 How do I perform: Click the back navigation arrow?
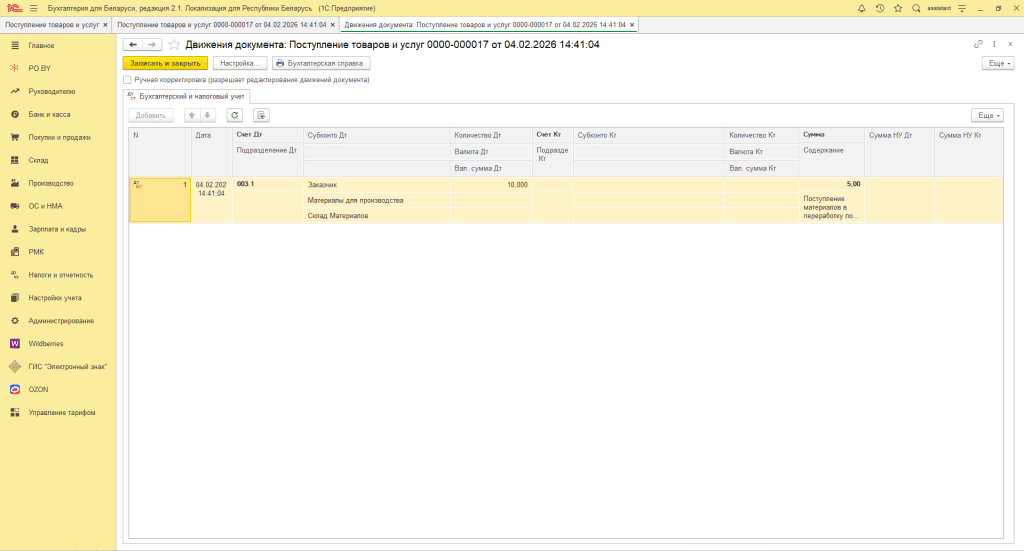[132, 45]
